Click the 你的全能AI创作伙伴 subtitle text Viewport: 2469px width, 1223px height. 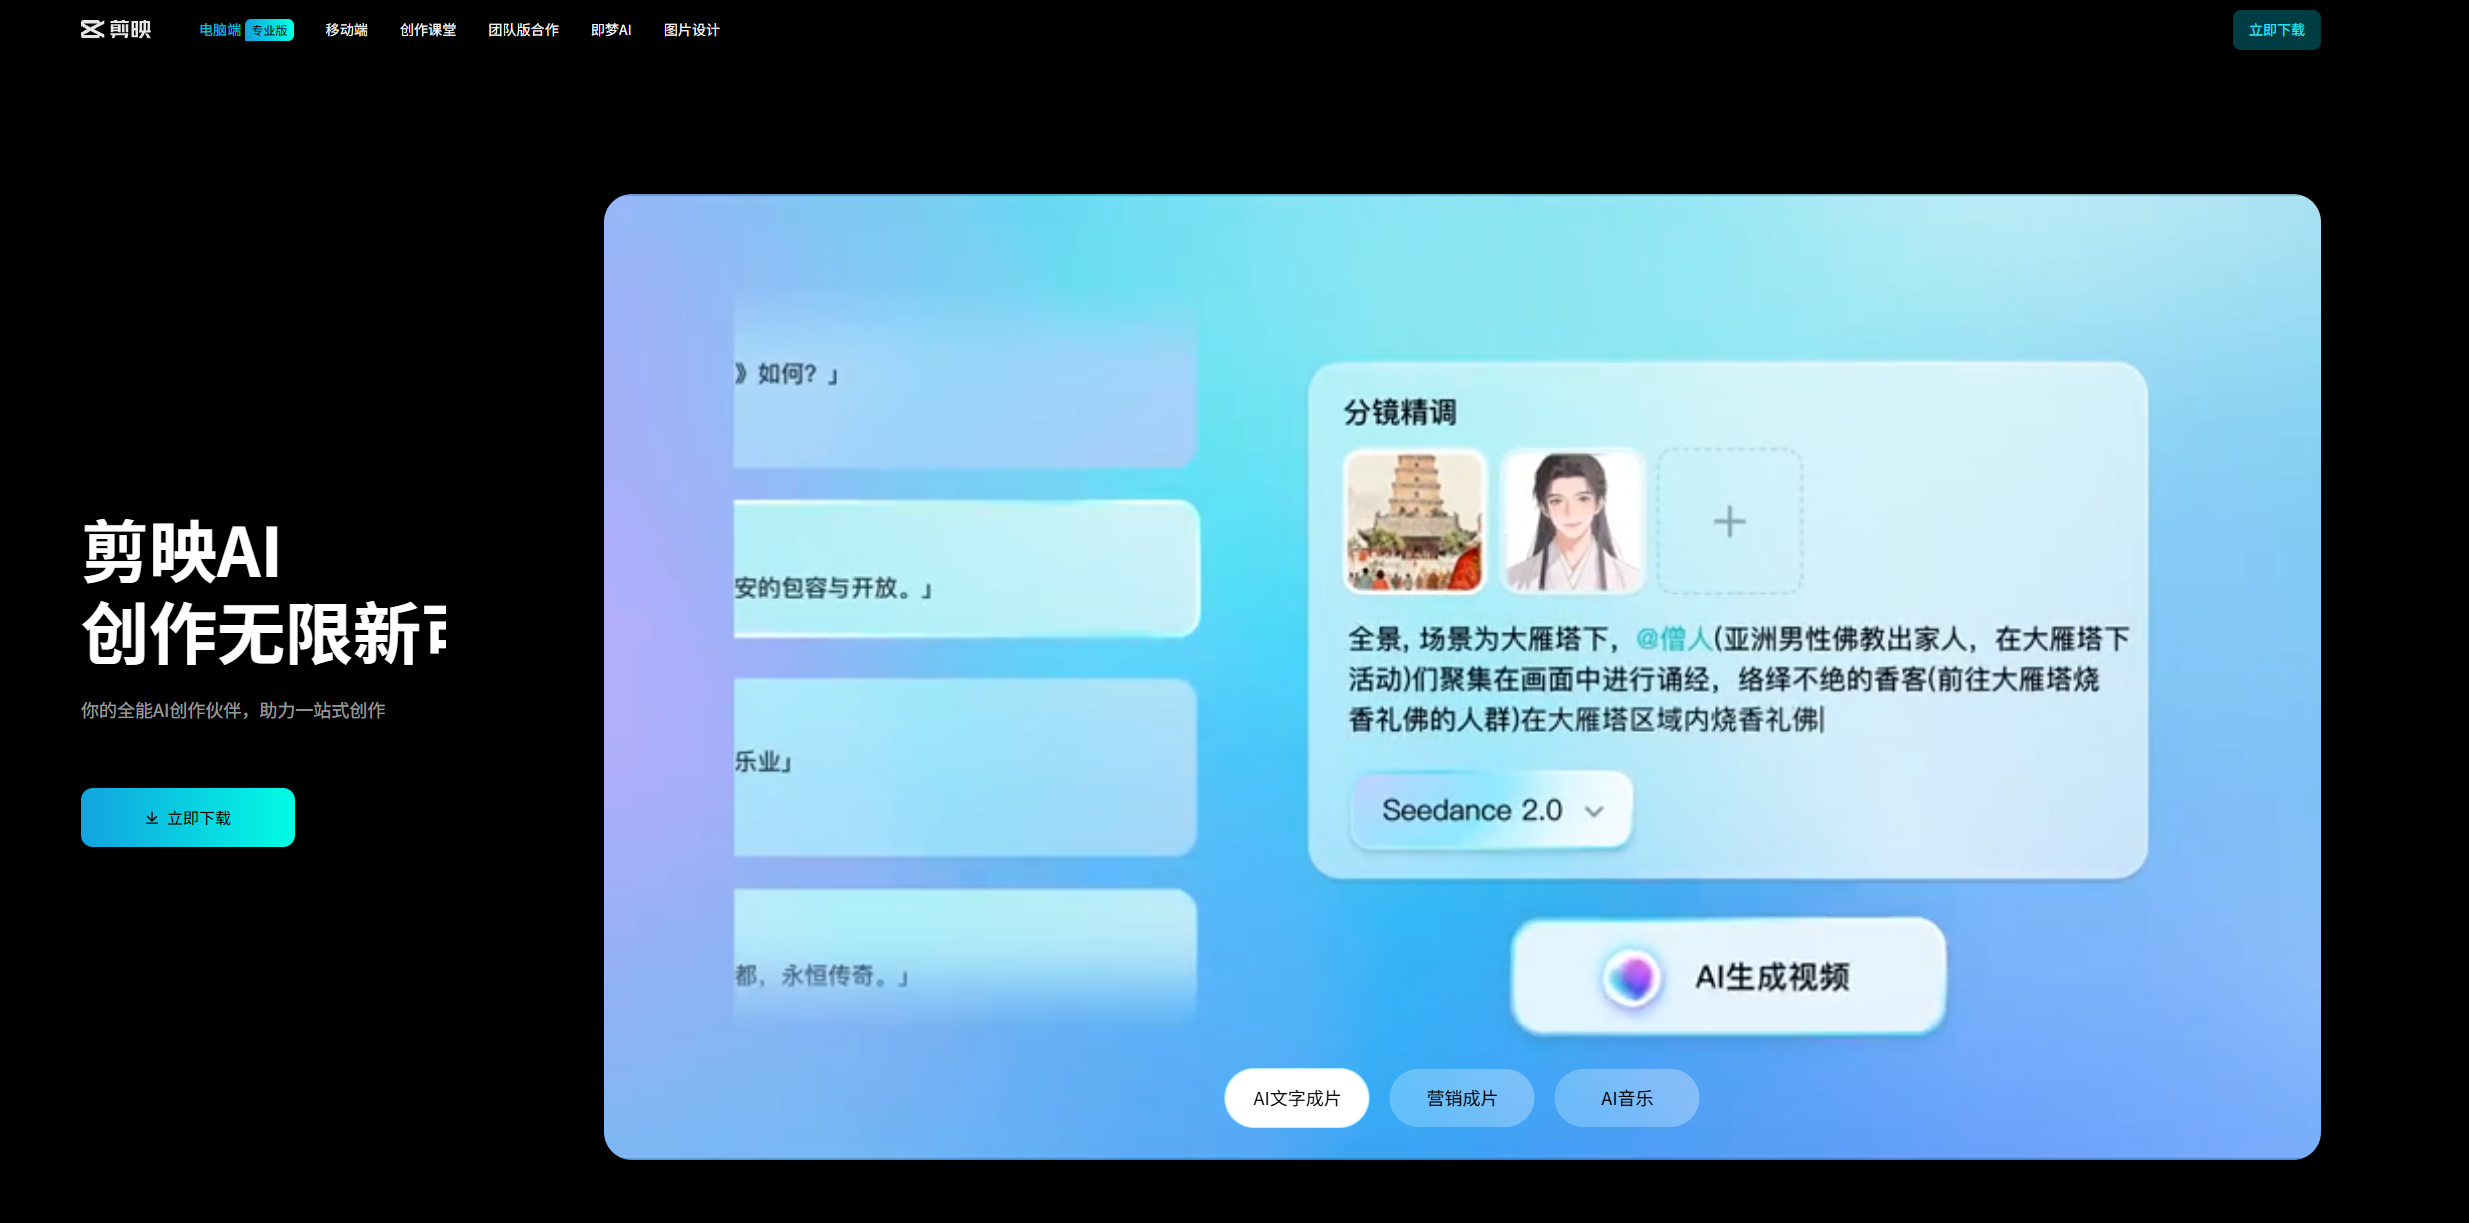point(233,710)
